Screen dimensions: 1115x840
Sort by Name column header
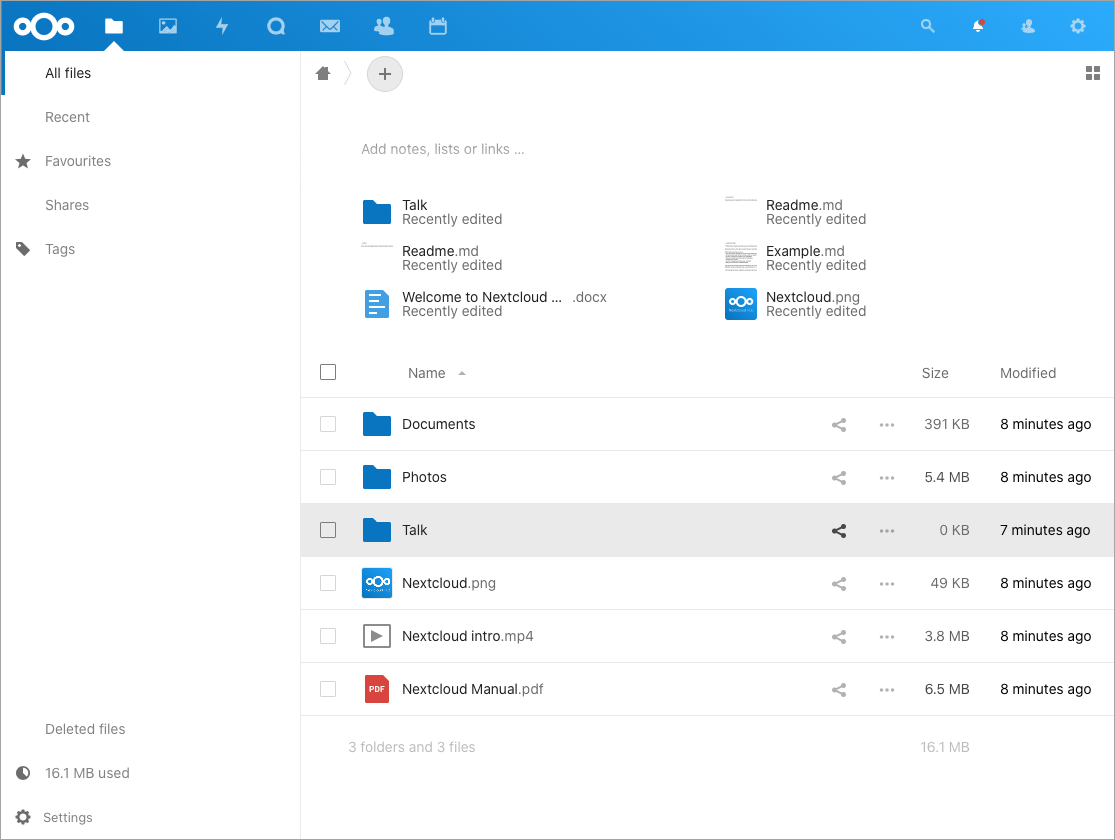click(x=427, y=373)
